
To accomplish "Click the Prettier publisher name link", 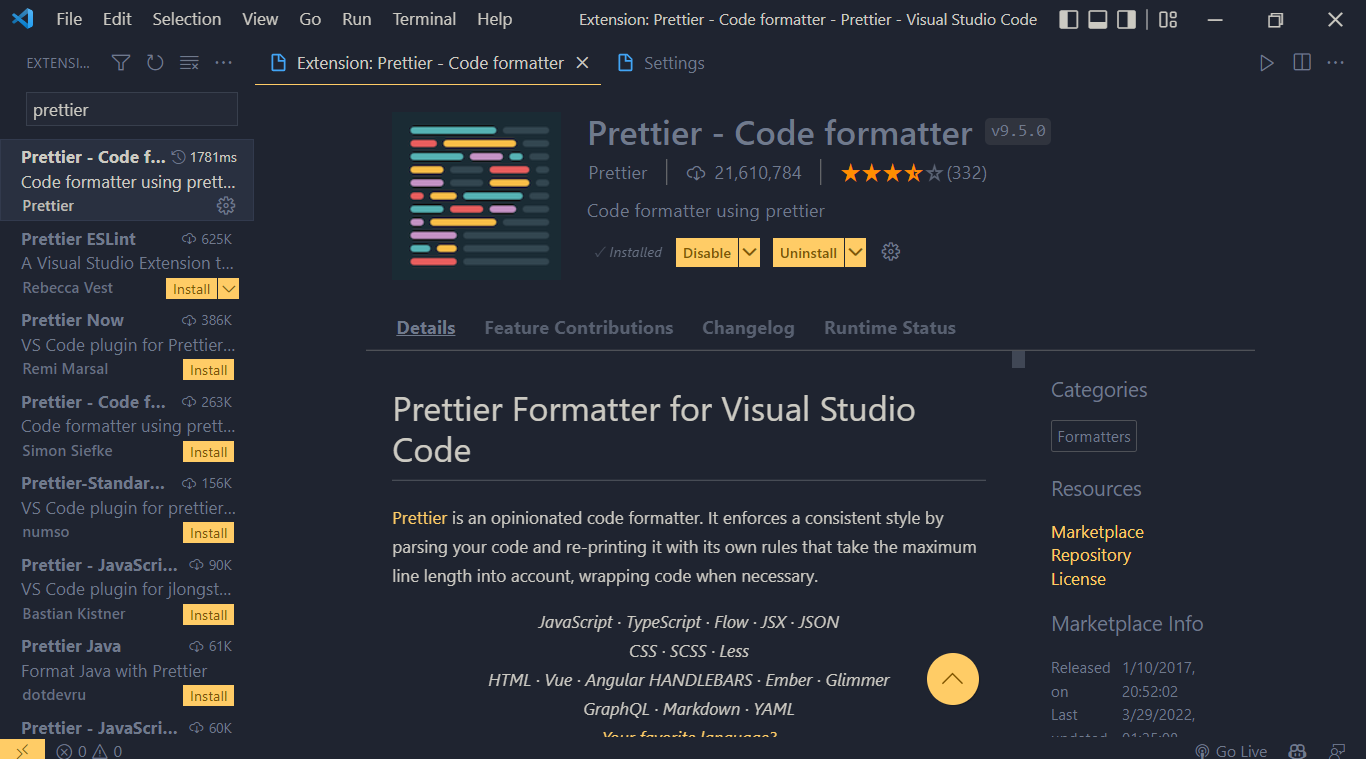I will (617, 173).
